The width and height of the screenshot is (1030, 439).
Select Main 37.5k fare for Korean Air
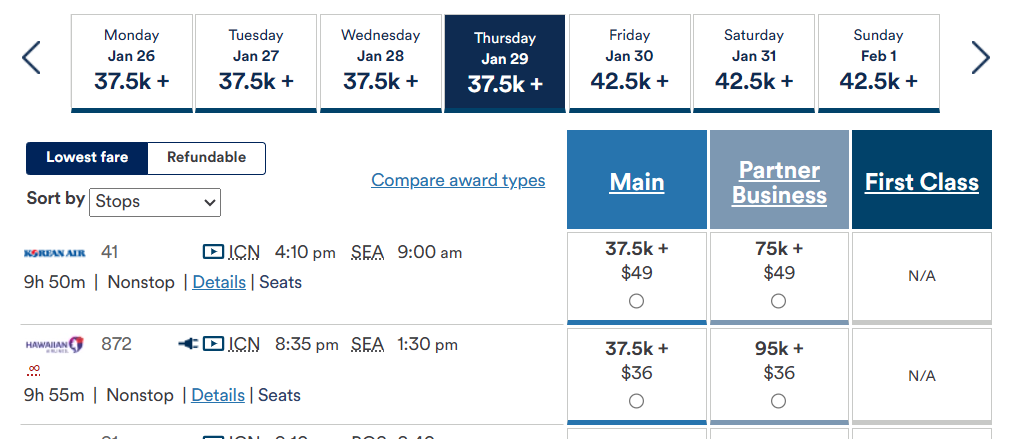pos(636,301)
